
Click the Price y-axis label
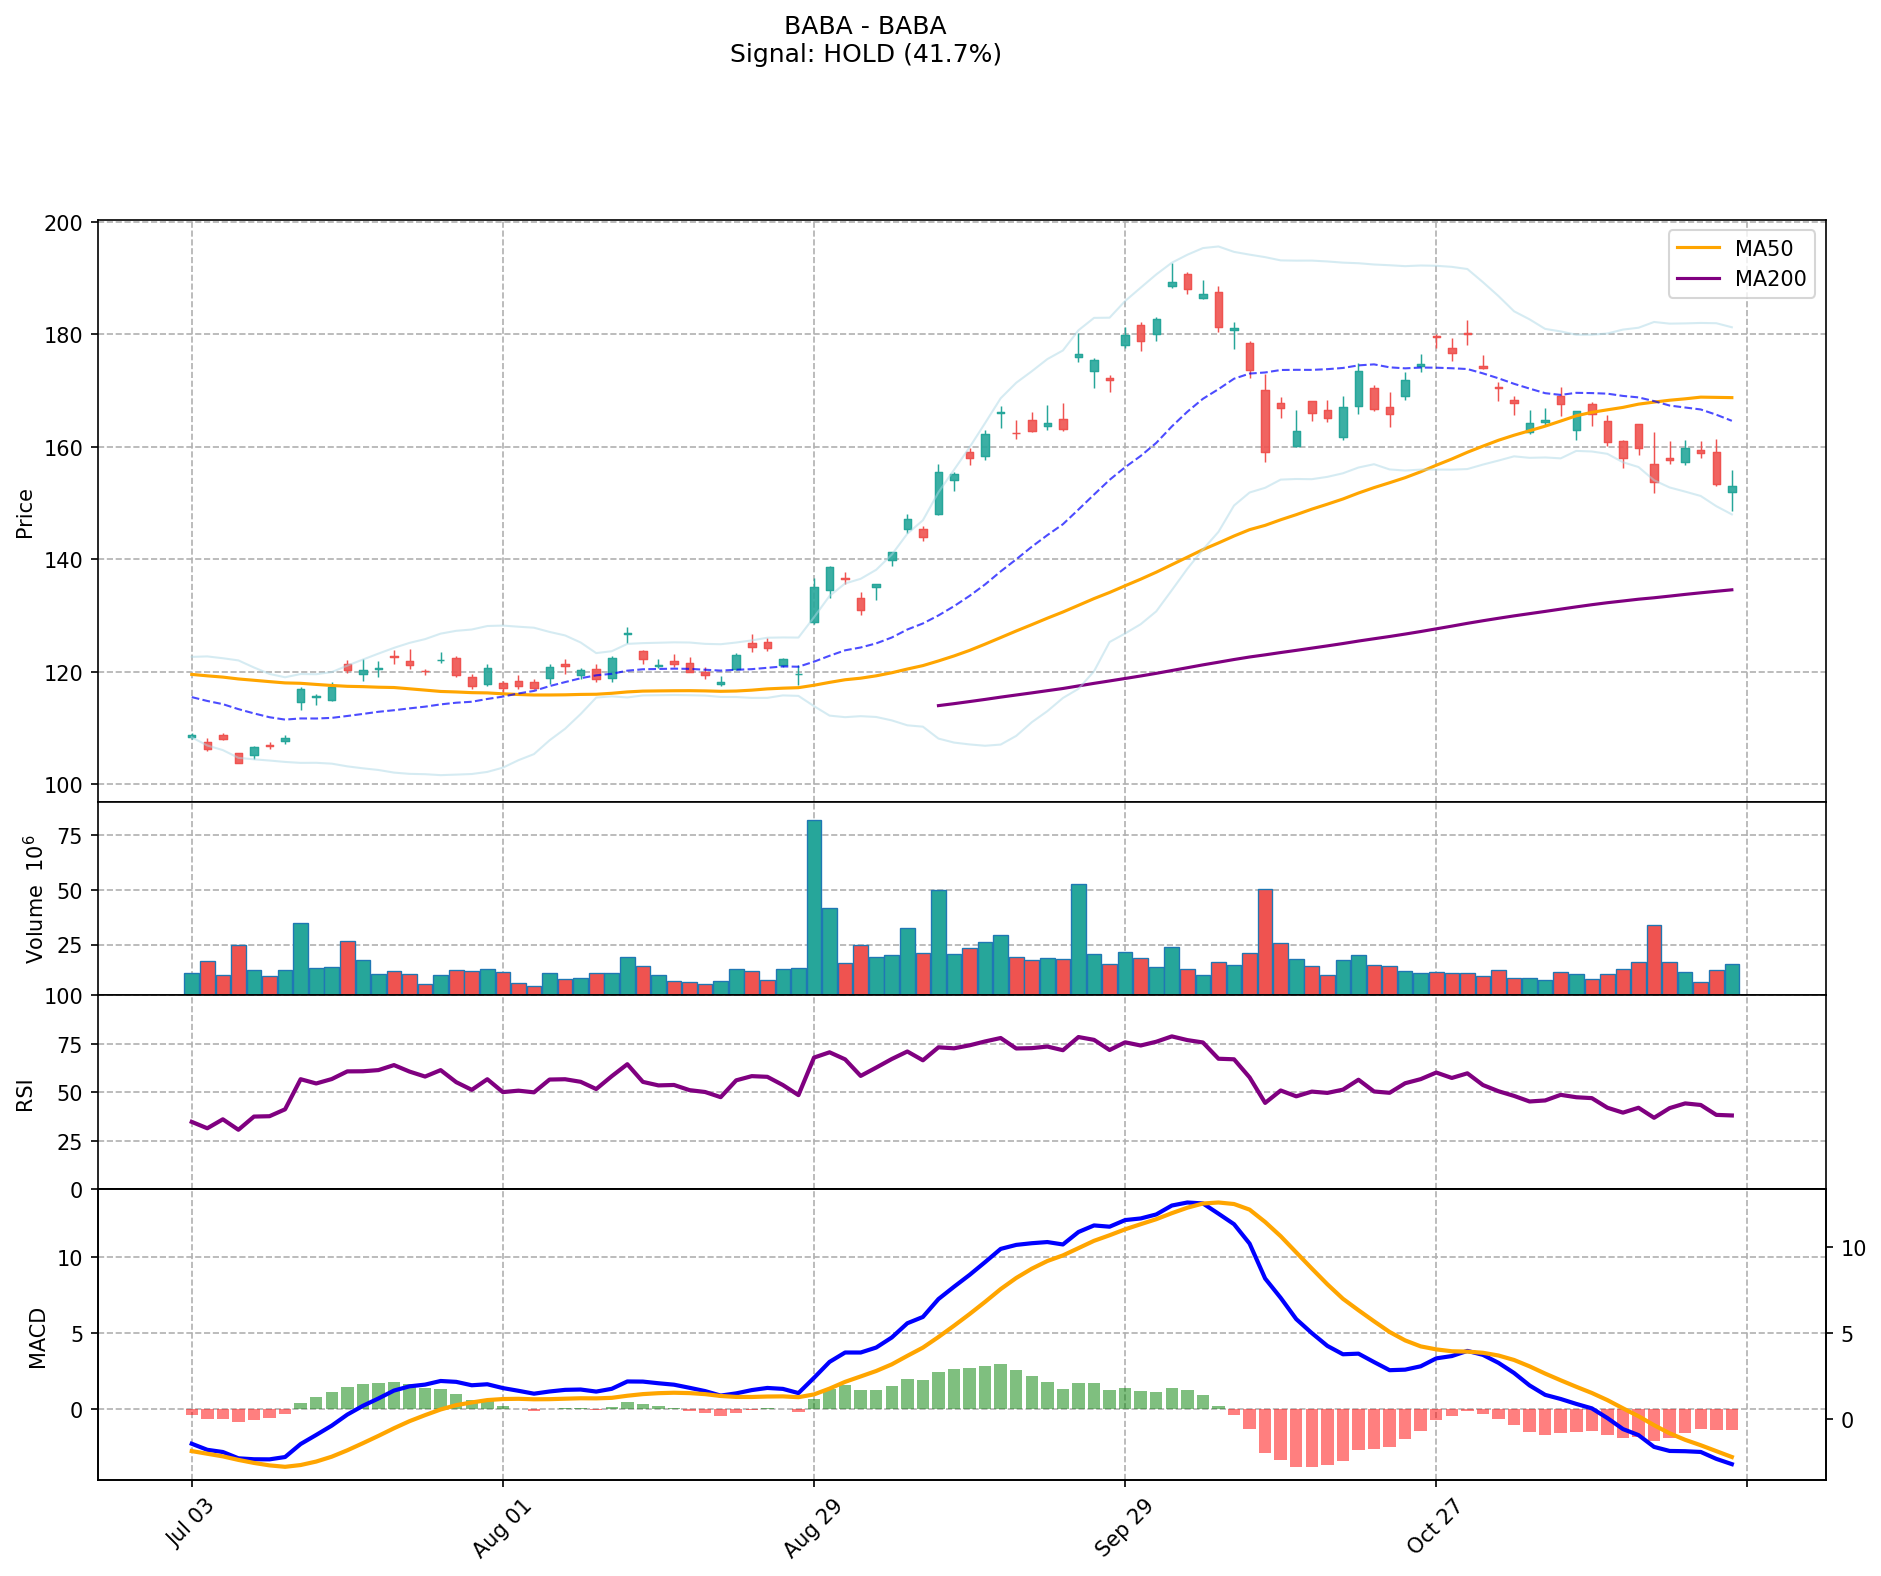click(x=26, y=513)
